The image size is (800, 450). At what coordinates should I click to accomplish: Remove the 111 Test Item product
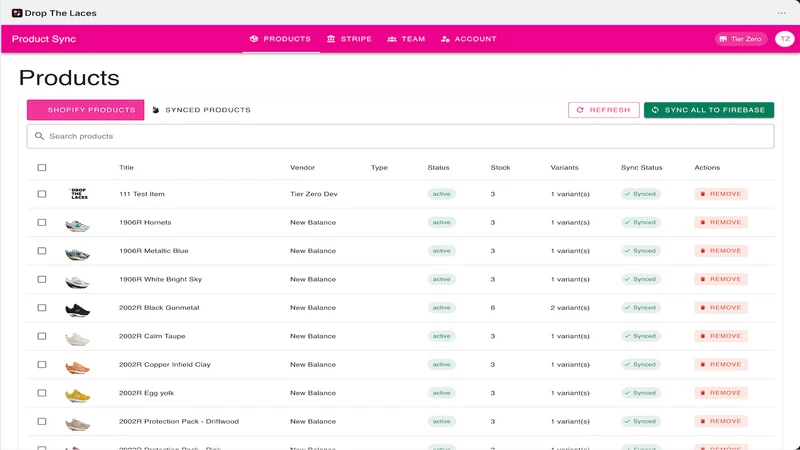pyautogui.click(x=721, y=194)
